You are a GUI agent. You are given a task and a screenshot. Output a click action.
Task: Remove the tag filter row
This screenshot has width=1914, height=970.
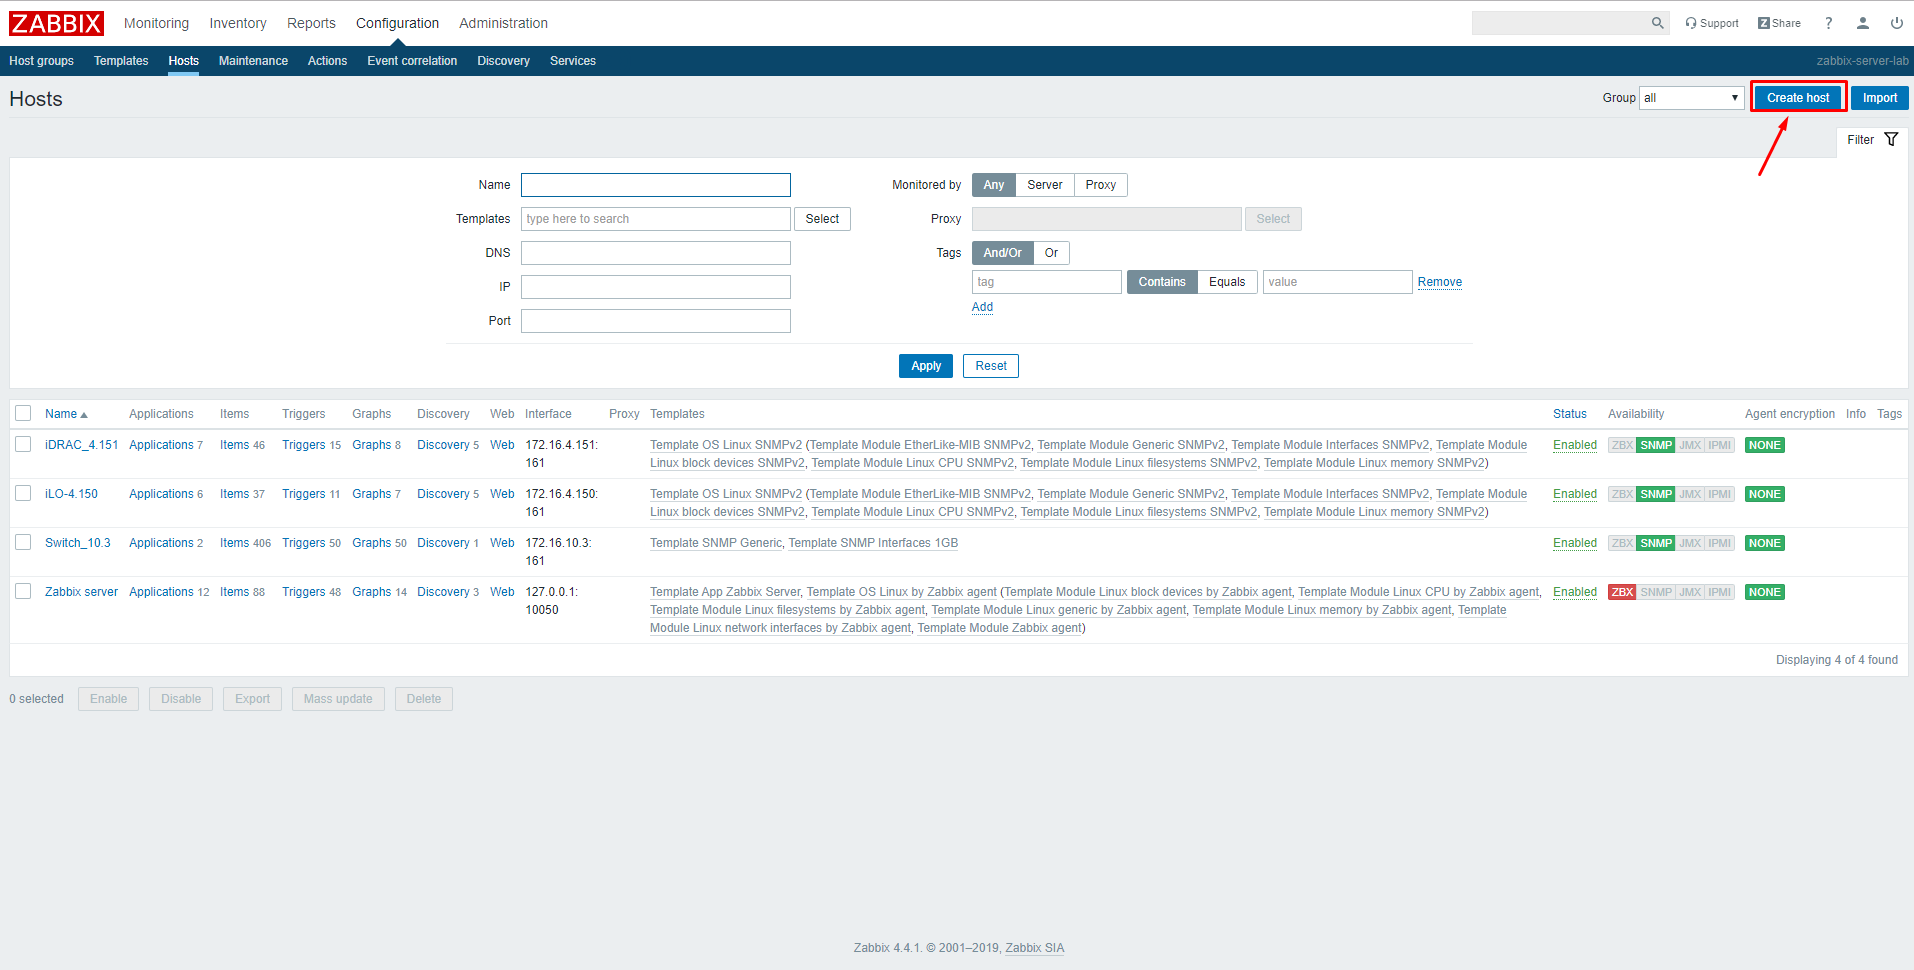[1439, 282]
